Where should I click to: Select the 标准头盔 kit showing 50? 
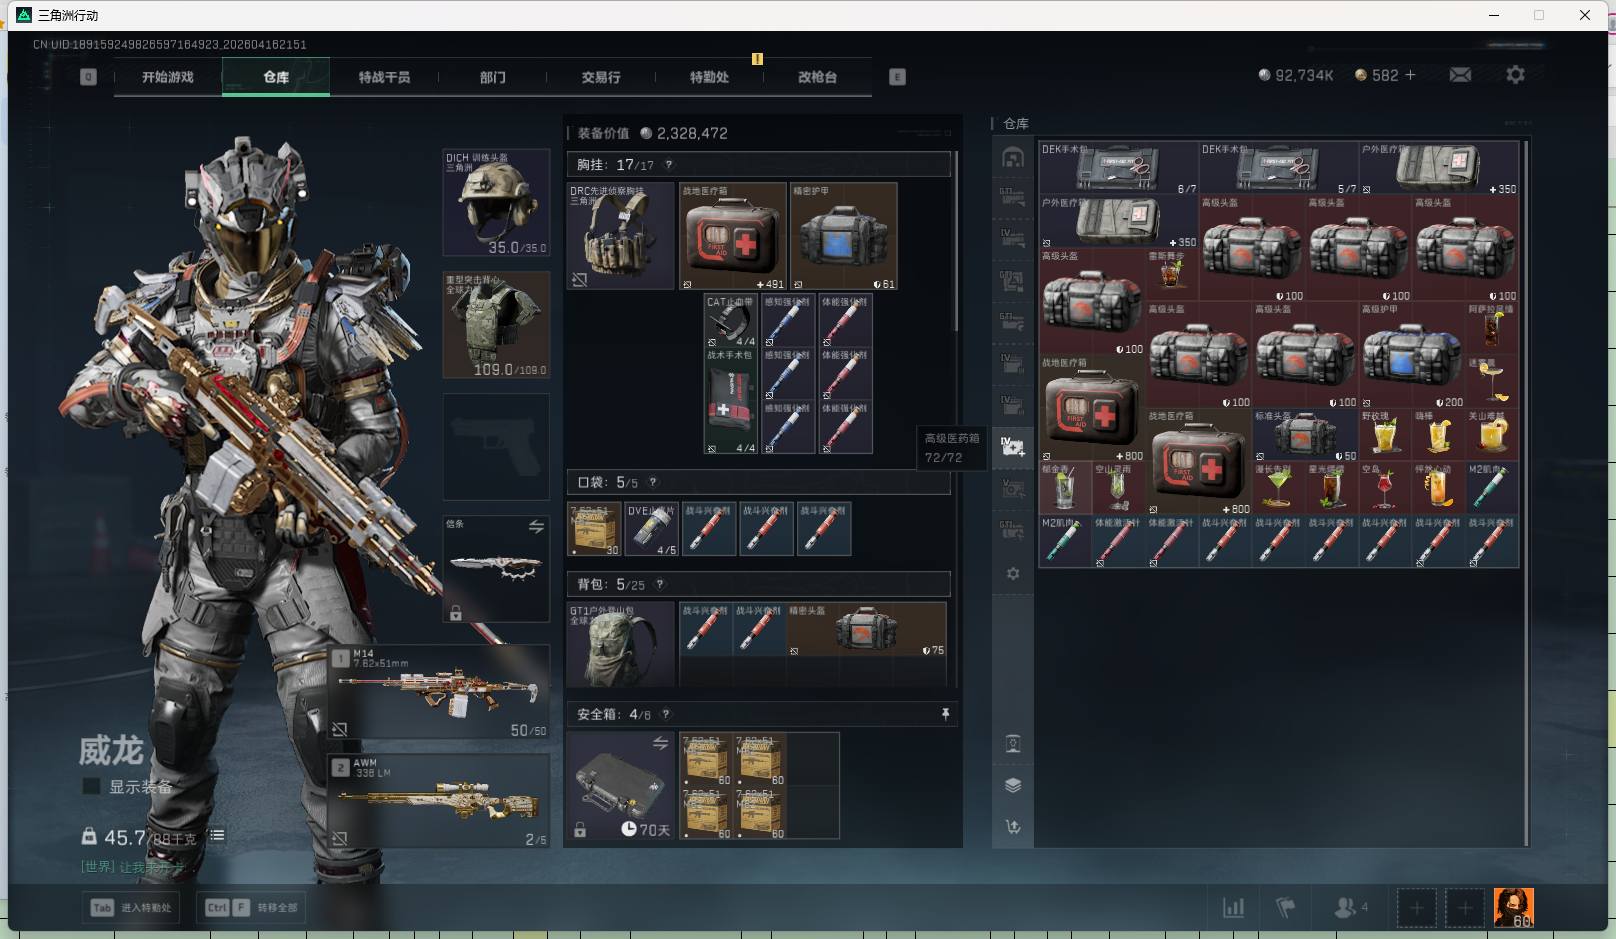(x=1305, y=435)
